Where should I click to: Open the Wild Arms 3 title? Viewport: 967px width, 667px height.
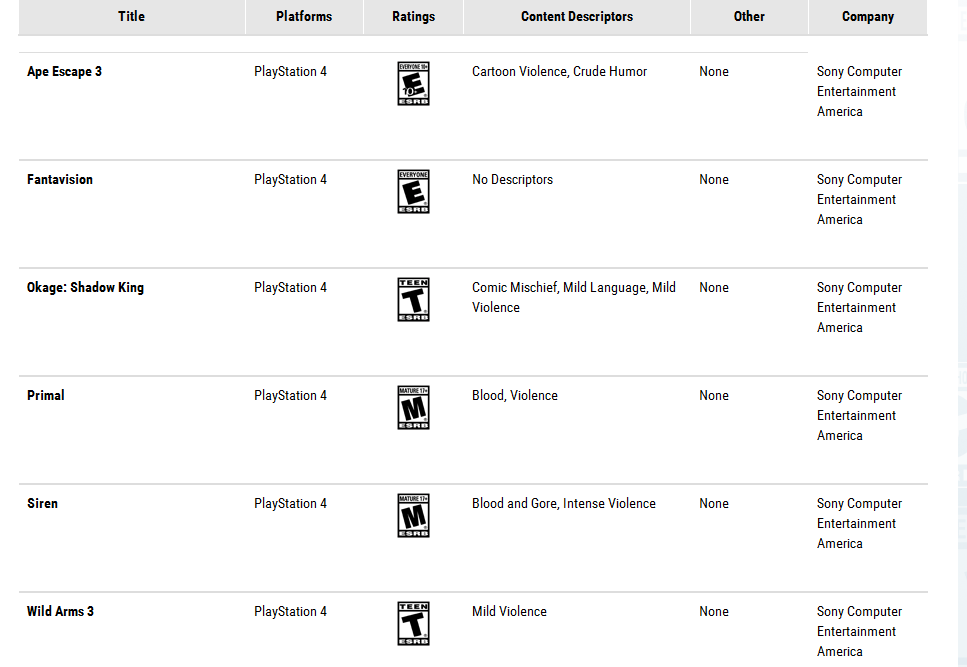point(60,612)
